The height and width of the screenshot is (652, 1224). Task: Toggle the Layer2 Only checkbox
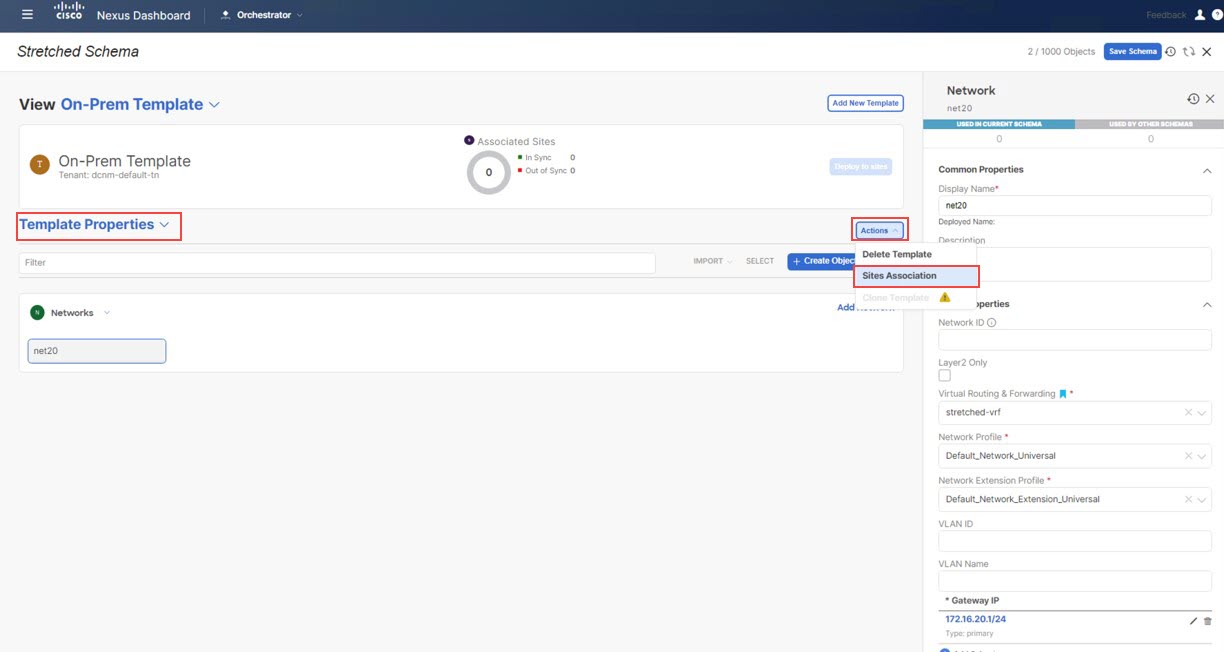pos(944,376)
